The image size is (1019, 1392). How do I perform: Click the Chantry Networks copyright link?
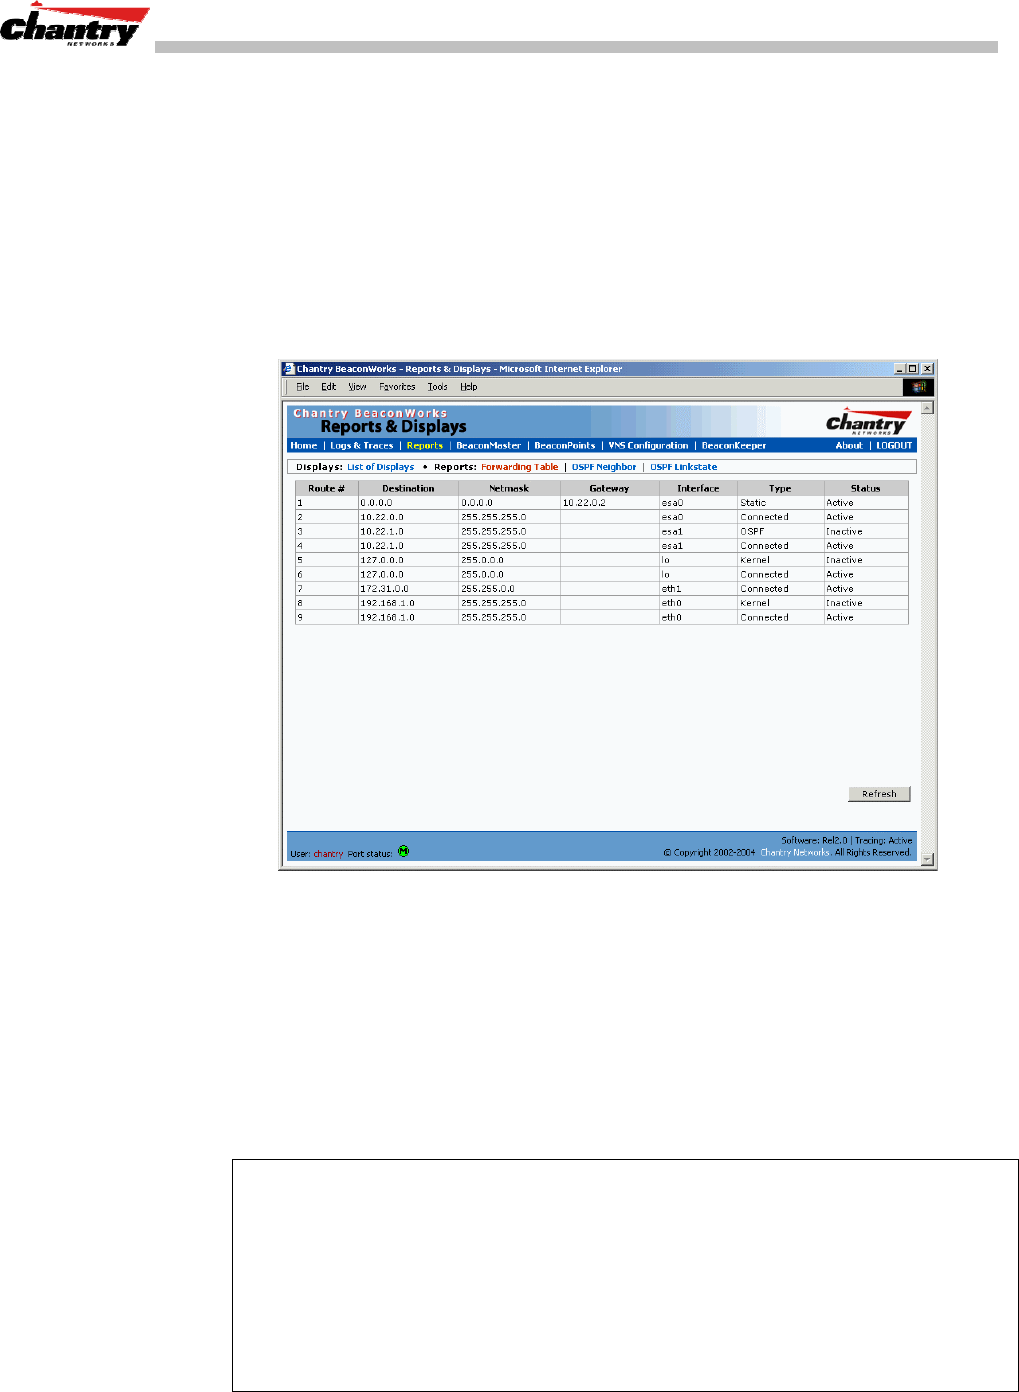click(x=795, y=853)
